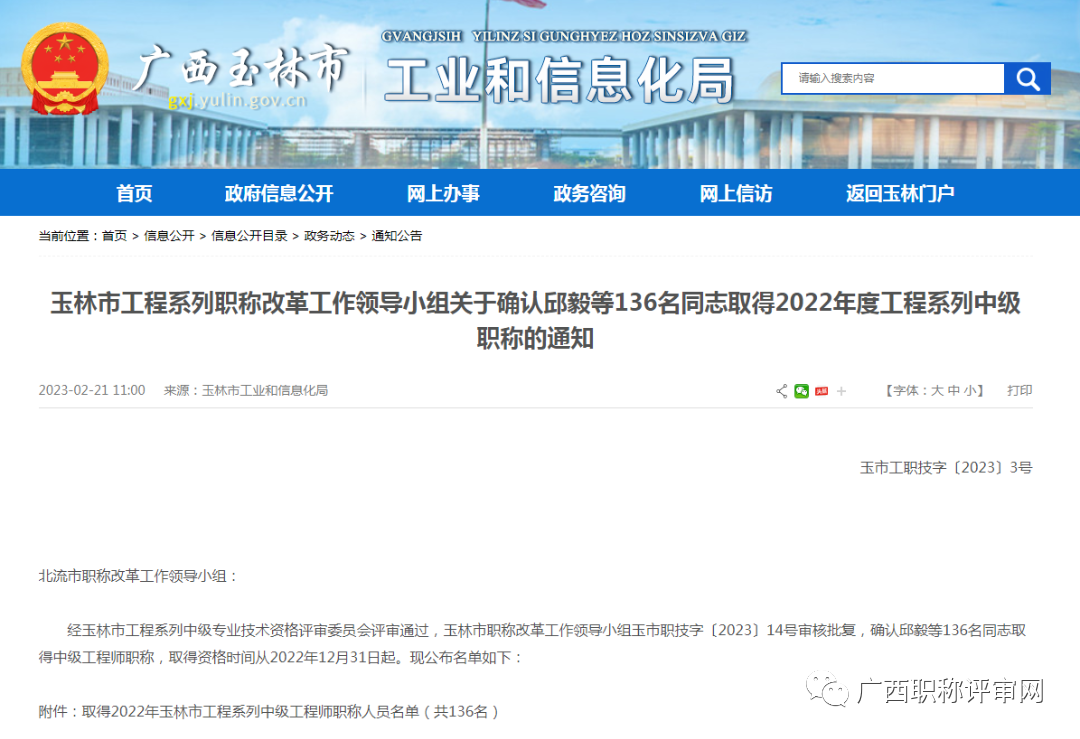Screen dimensions: 1080x739
Task: Click breadcrumb link 首页
Action: coord(114,236)
